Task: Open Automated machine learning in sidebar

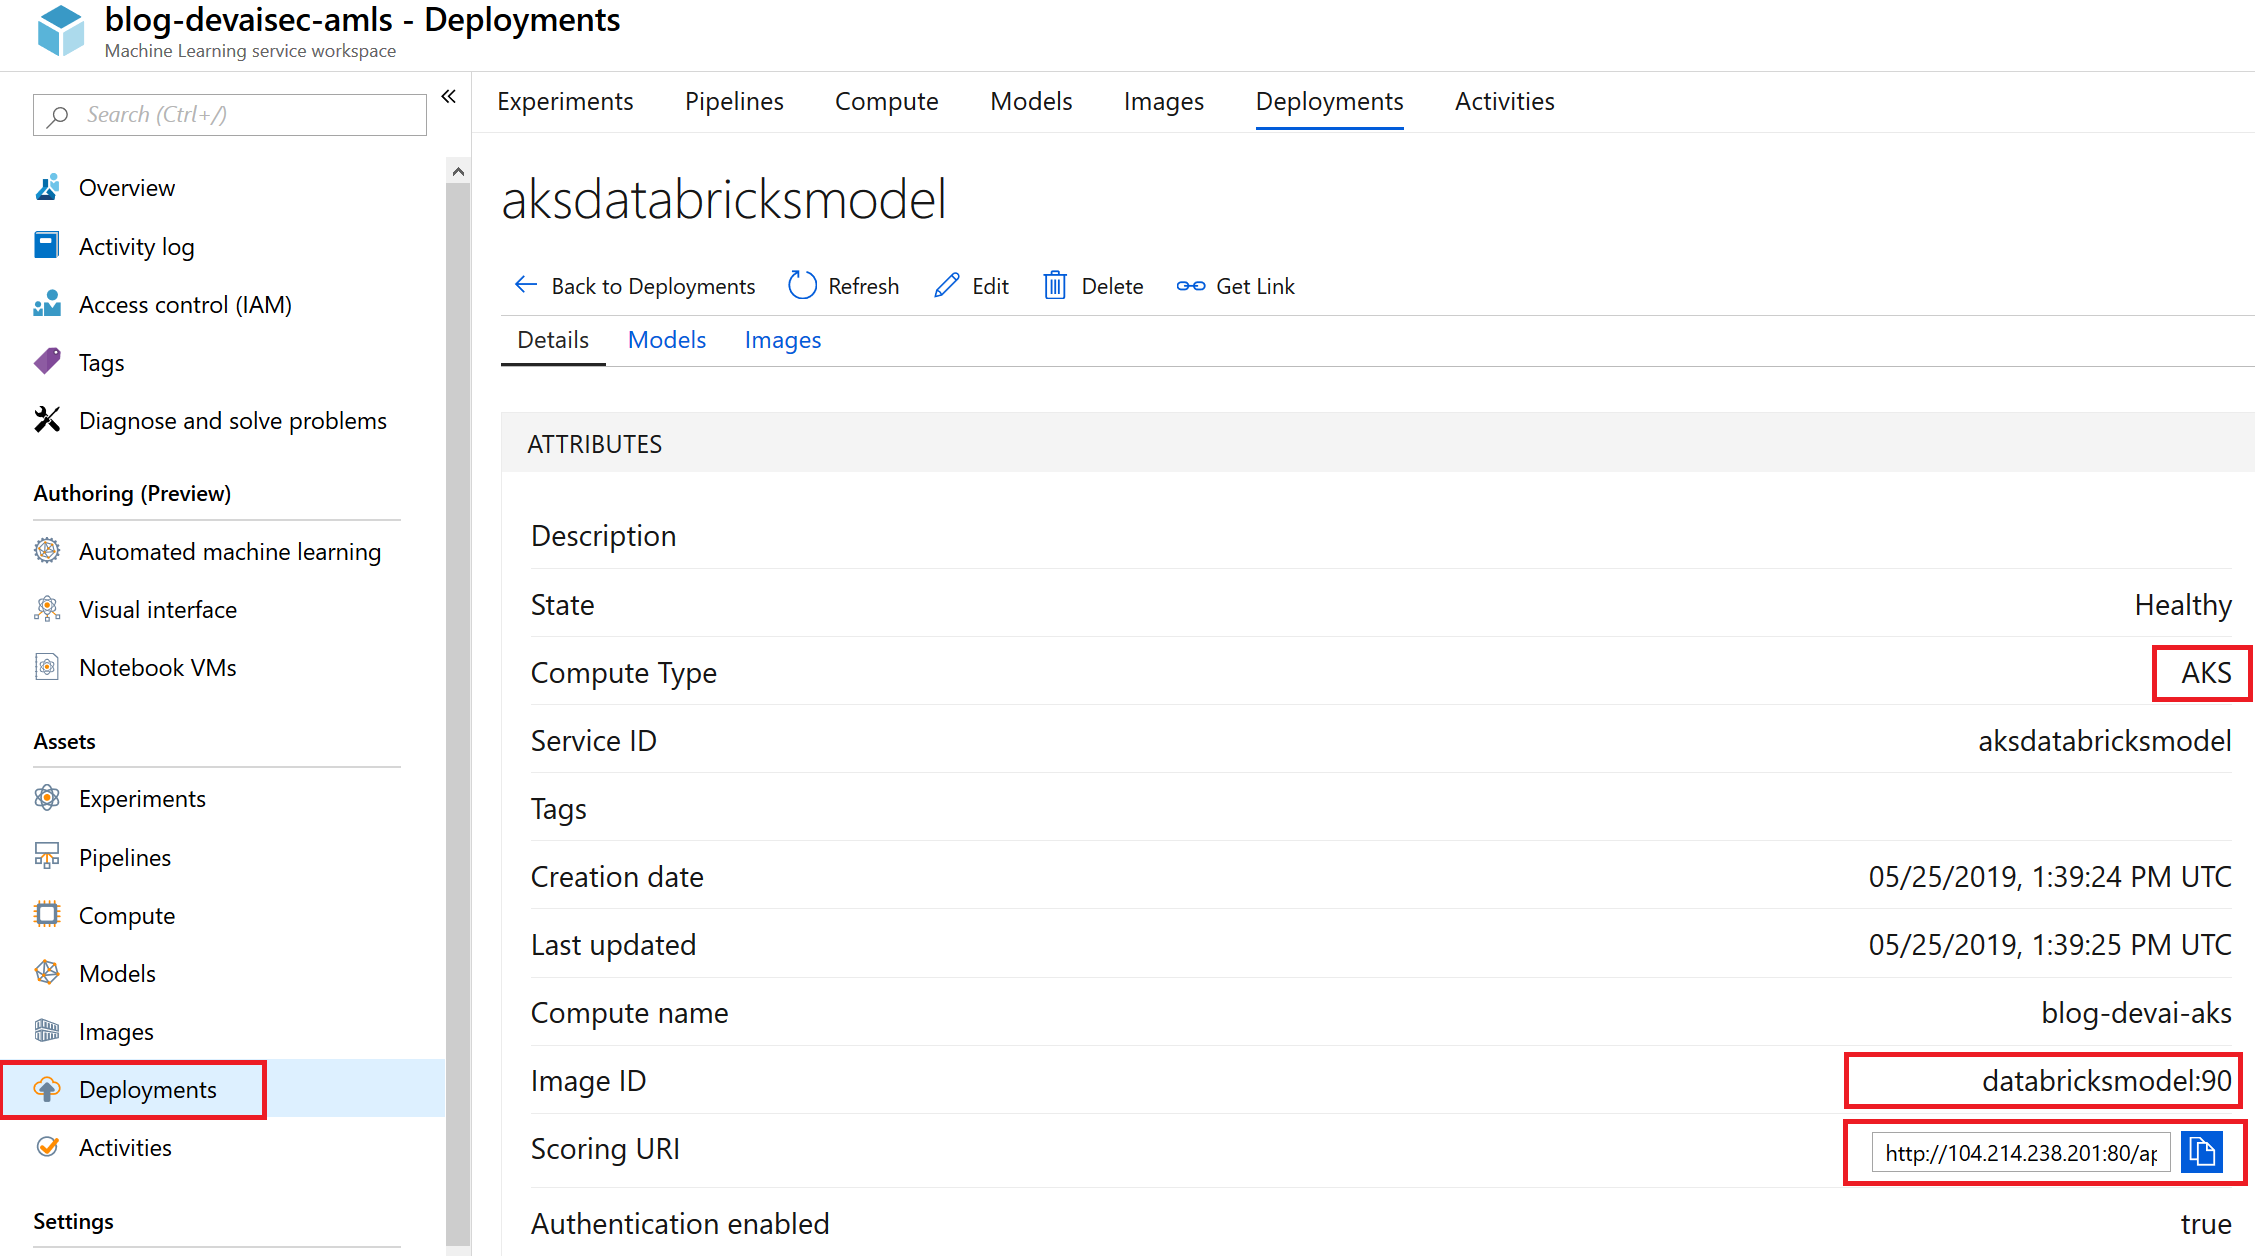Action: 229,551
